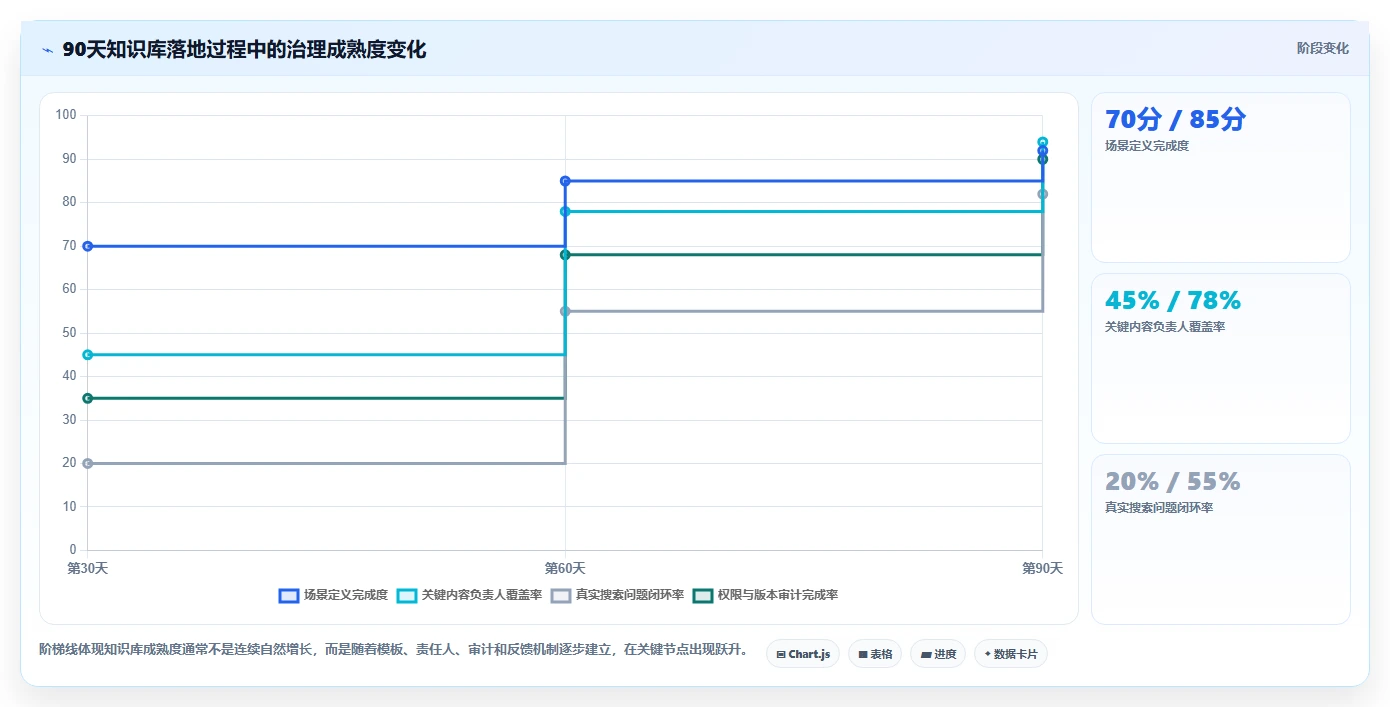Viewport: 1390px width, 707px height.
Task: Toggle the gray 真实搜索问题闭环率 legend swatch
Action: 561,595
